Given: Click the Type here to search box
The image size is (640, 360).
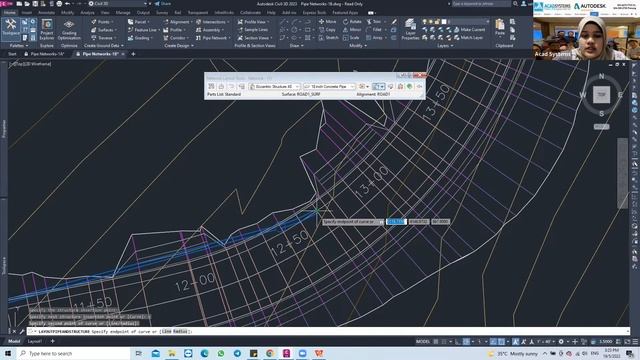Looking at the screenshot, I should coord(73,353).
